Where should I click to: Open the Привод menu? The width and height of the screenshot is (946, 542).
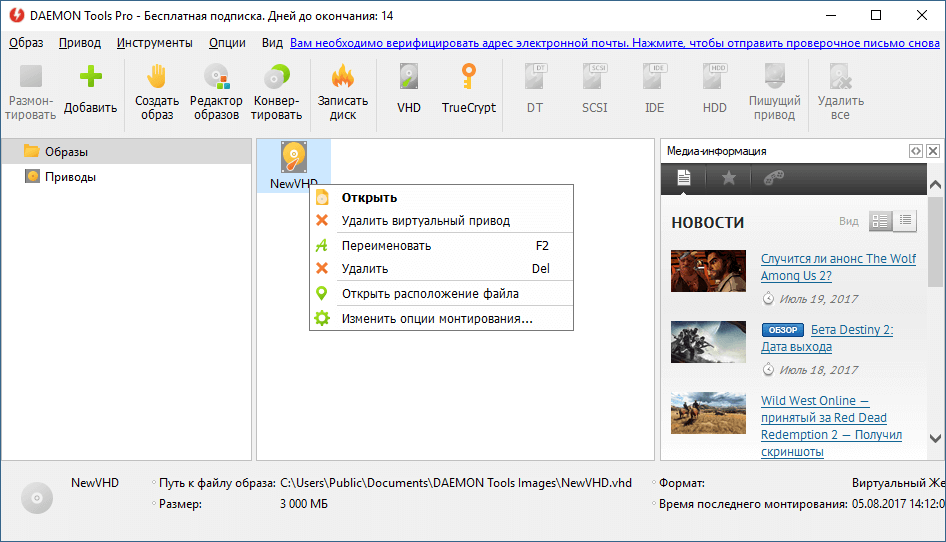pos(80,43)
